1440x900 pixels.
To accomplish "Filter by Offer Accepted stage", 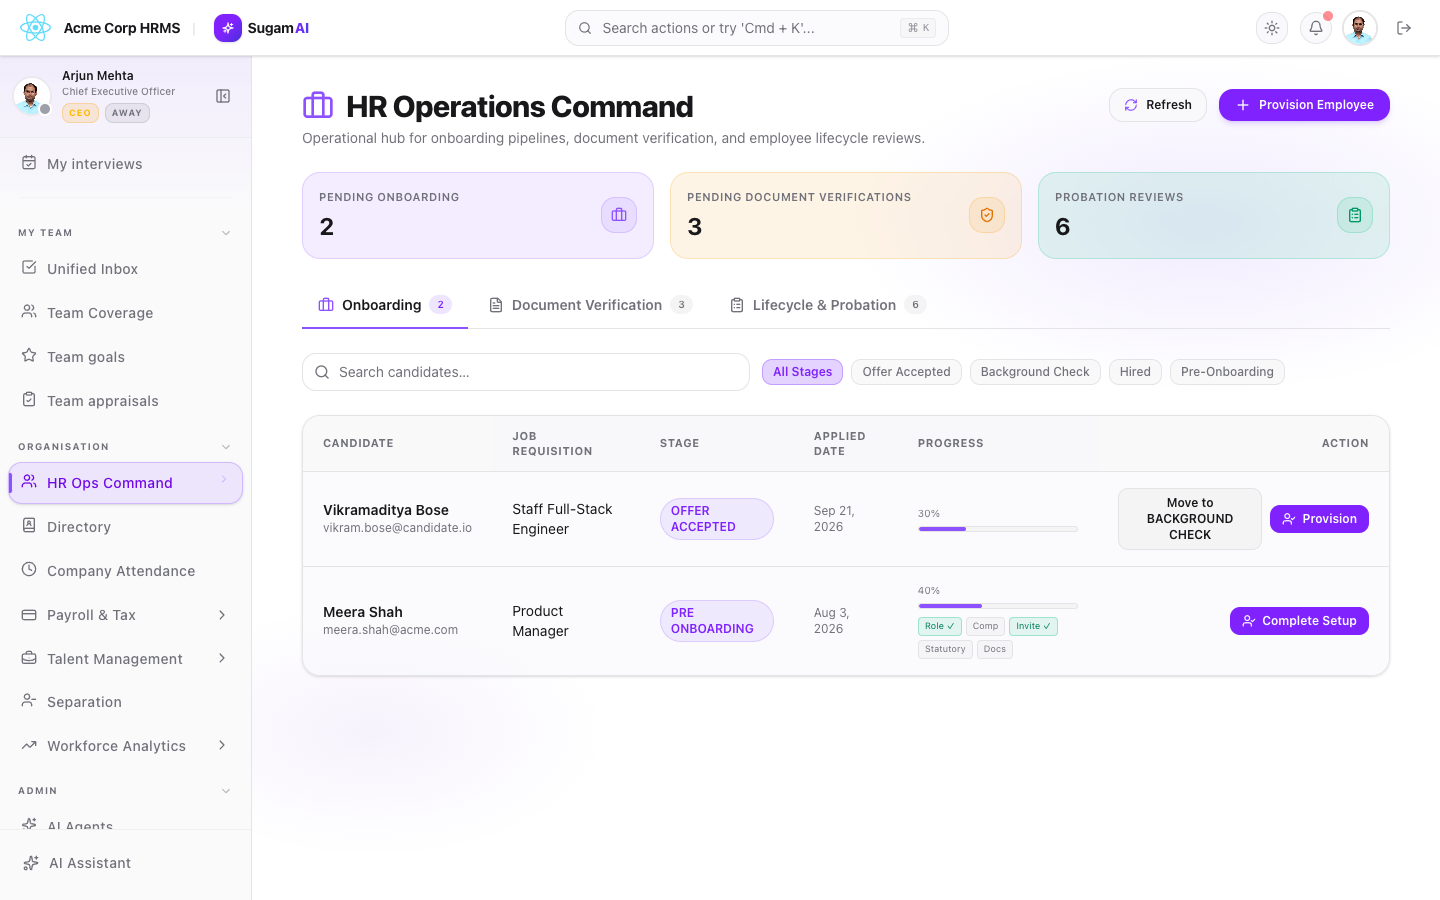I will tap(906, 372).
